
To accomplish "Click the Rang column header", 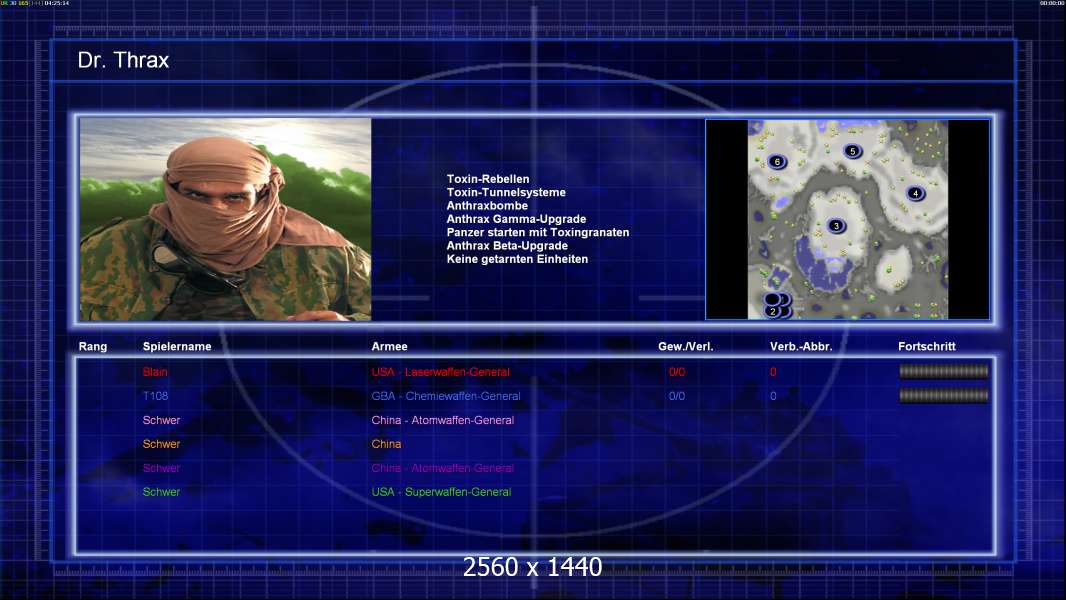I will (92, 347).
